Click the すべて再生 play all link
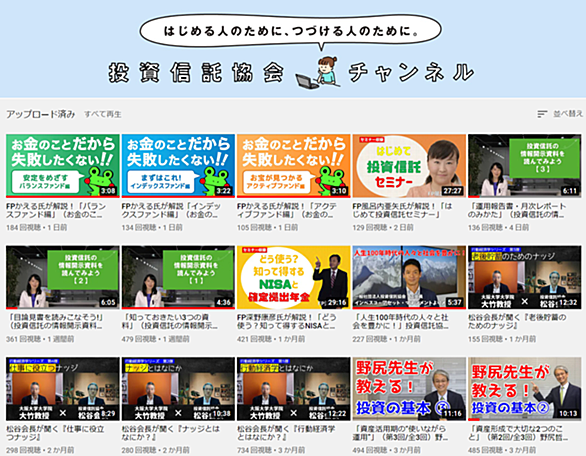The image size is (586, 456). click(103, 114)
